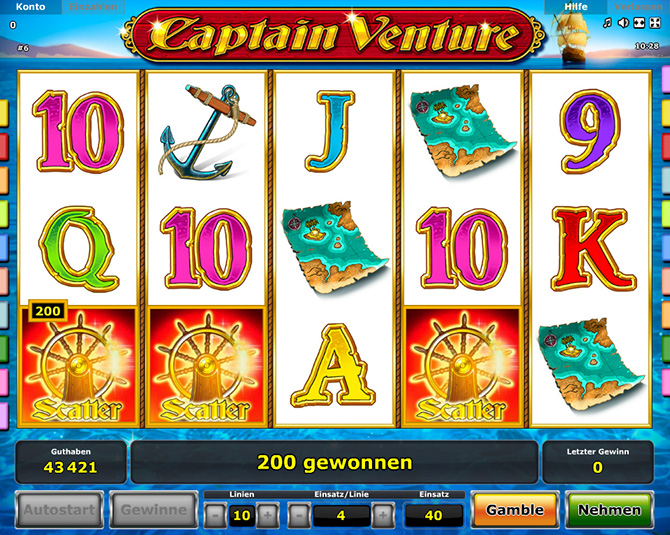Click the anchor symbol on second reel

point(206,130)
